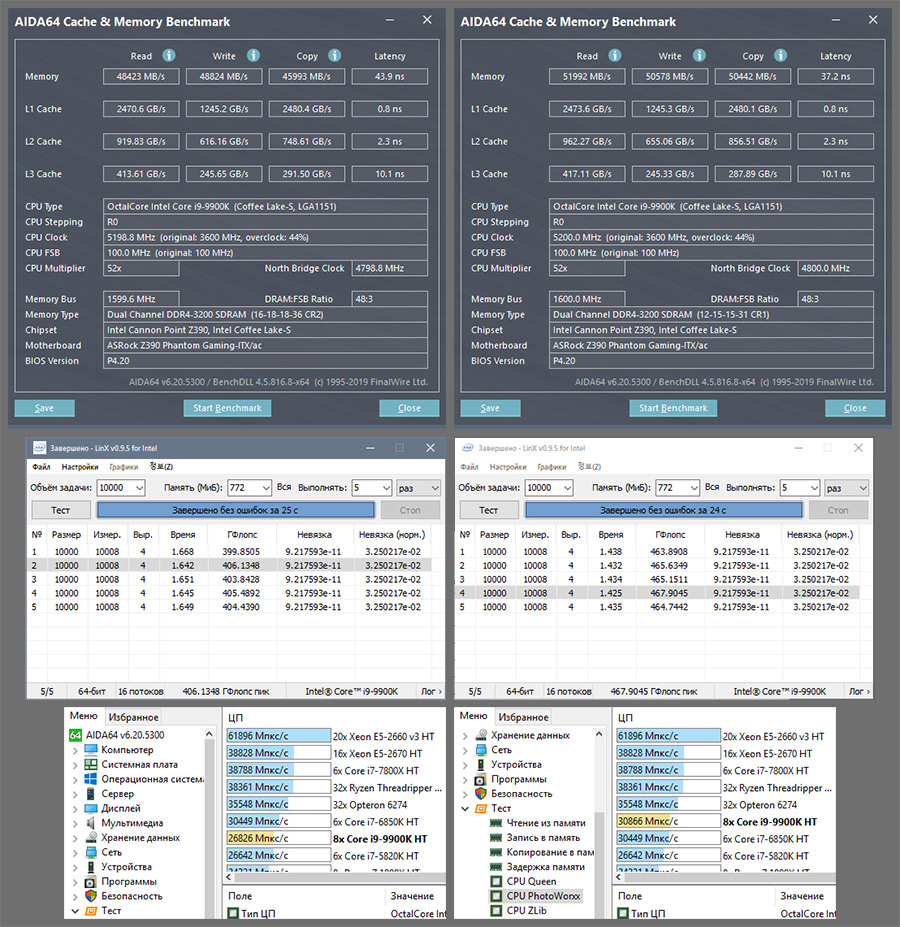Image resolution: width=900 pixels, height=927 pixels.
Task: Open раз unit dropdown in right LinX
Action: 863,488
